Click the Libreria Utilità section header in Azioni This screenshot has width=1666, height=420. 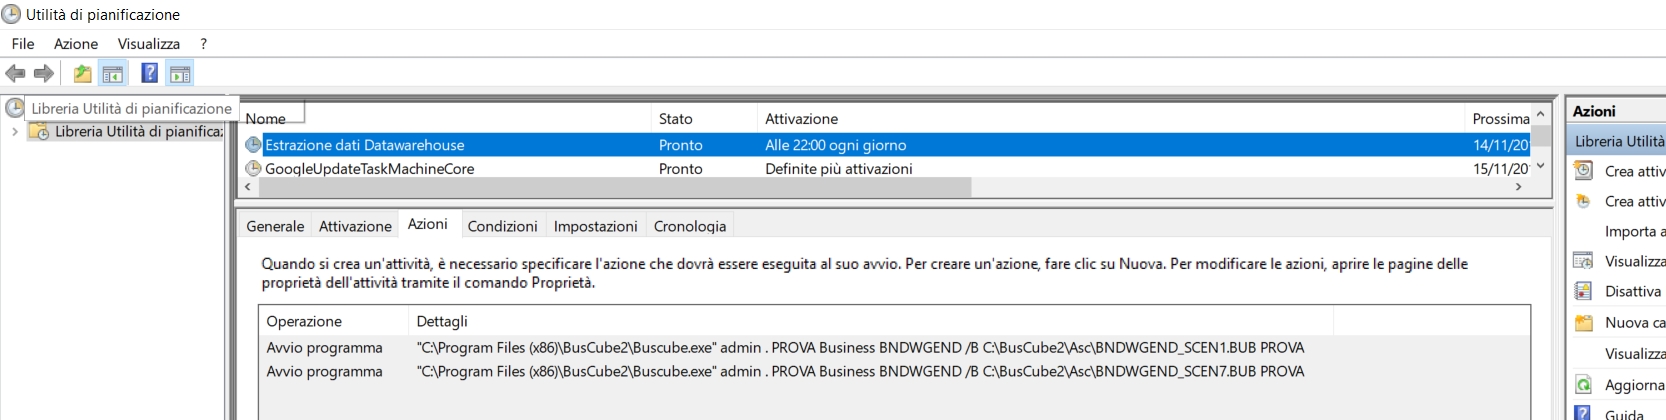click(x=1619, y=141)
